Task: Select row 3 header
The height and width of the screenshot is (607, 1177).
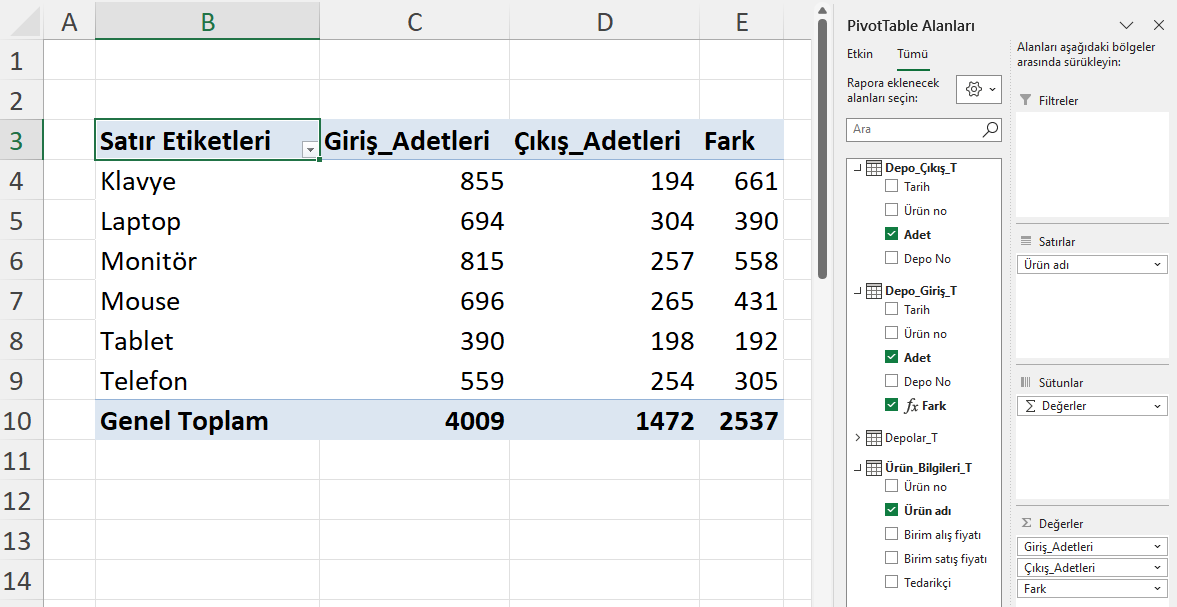Action: (x=21, y=140)
